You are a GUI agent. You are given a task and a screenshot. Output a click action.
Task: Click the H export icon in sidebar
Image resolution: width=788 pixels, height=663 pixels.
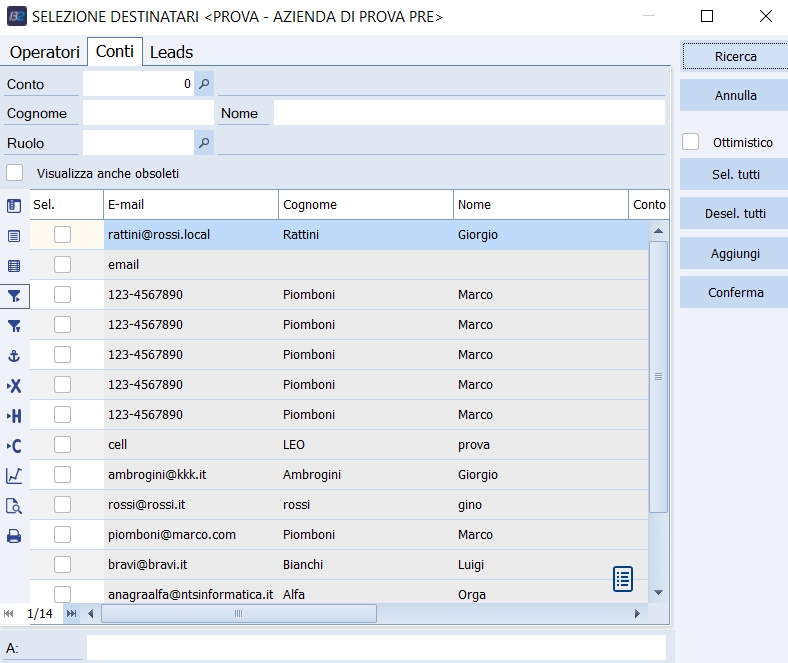[x=14, y=416]
